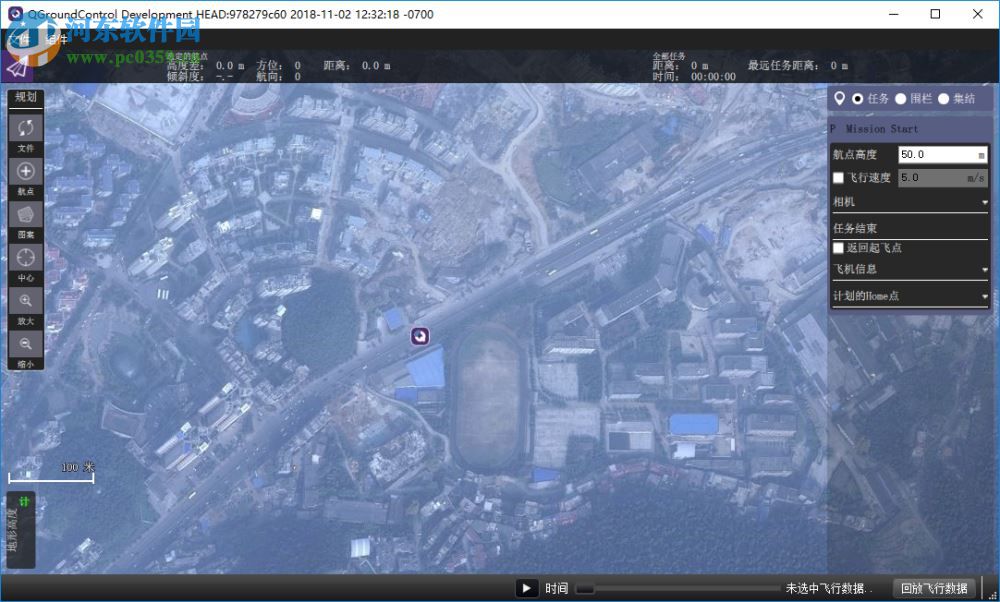The height and width of the screenshot is (602, 1000).
Task: Expand the 计划的Home点 section
Action: coord(910,295)
